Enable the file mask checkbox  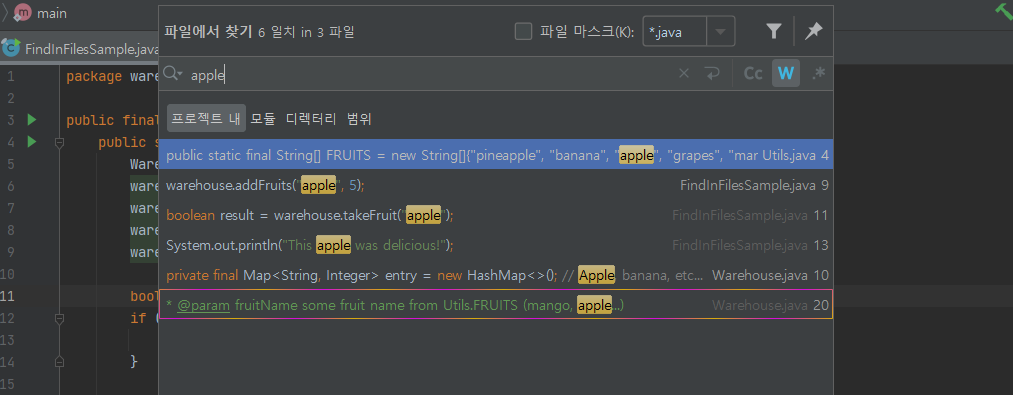(523, 31)
